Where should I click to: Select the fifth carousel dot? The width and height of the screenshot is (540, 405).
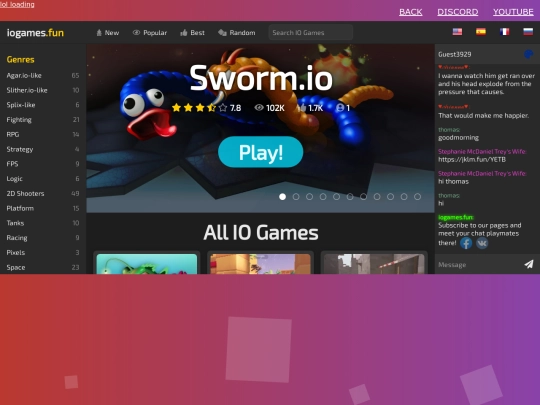coord(336,197)
